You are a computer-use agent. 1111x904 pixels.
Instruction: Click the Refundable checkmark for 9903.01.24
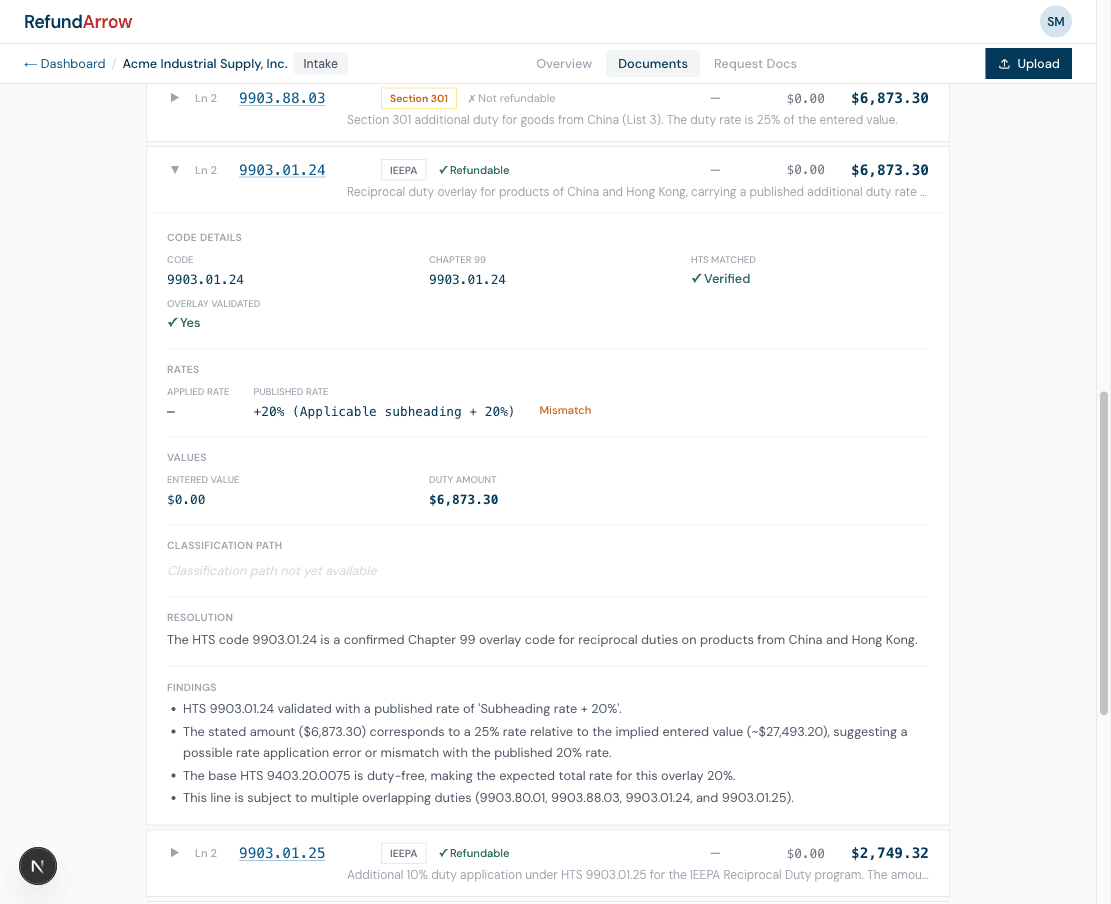pos(473,169)
